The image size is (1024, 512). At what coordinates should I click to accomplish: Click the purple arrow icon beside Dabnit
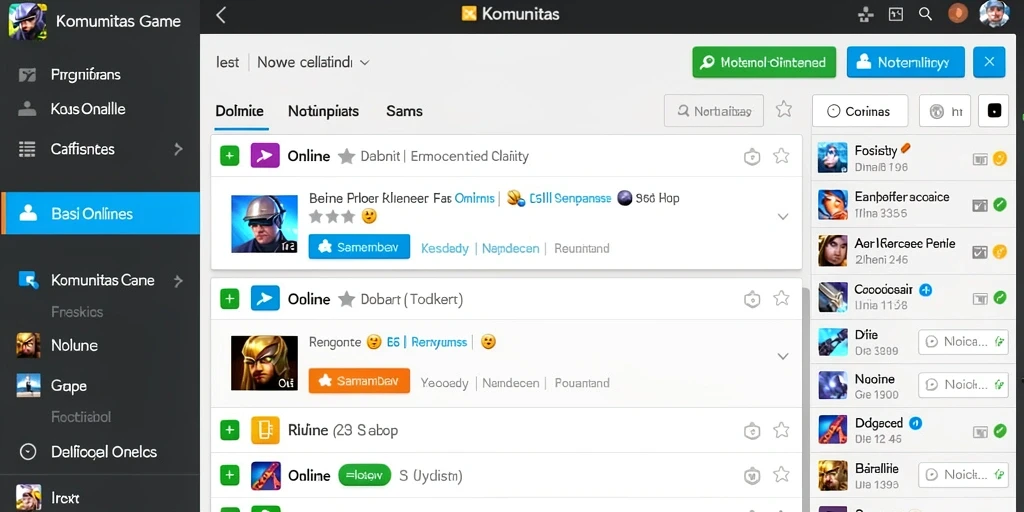(265, 155)
